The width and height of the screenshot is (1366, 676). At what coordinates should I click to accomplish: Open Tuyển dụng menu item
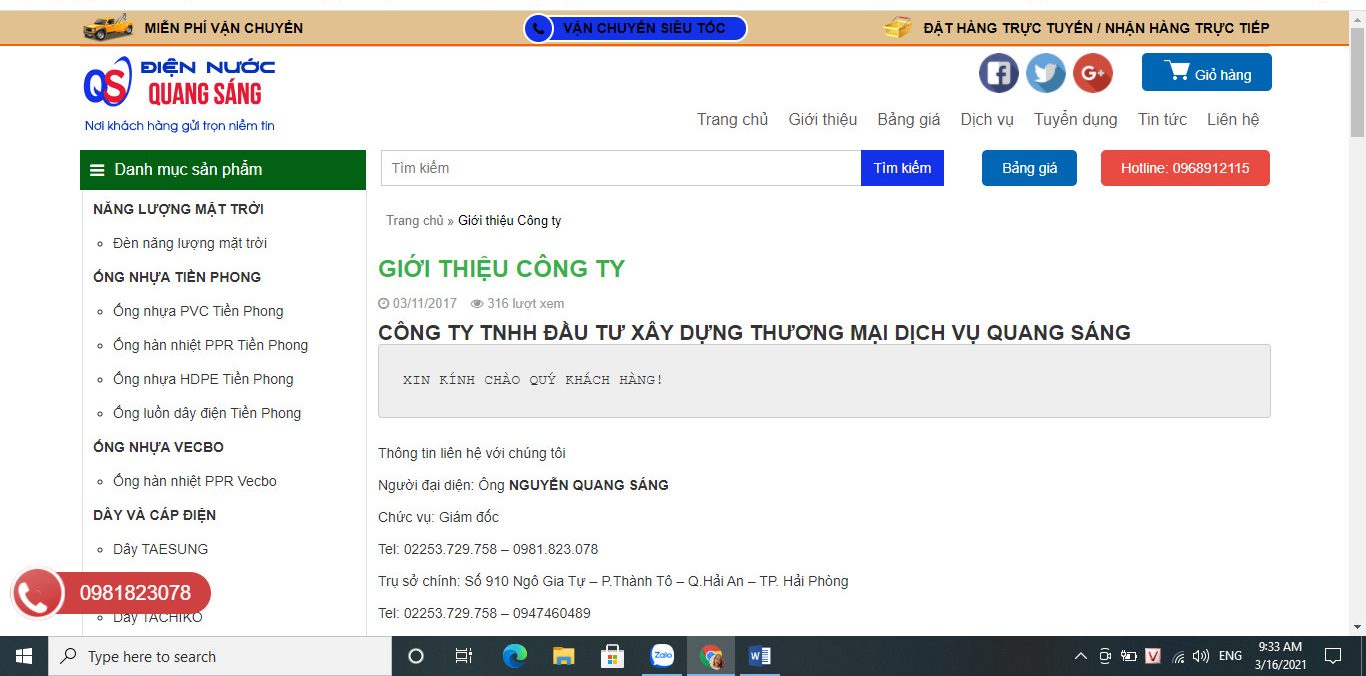[1076, 120]
